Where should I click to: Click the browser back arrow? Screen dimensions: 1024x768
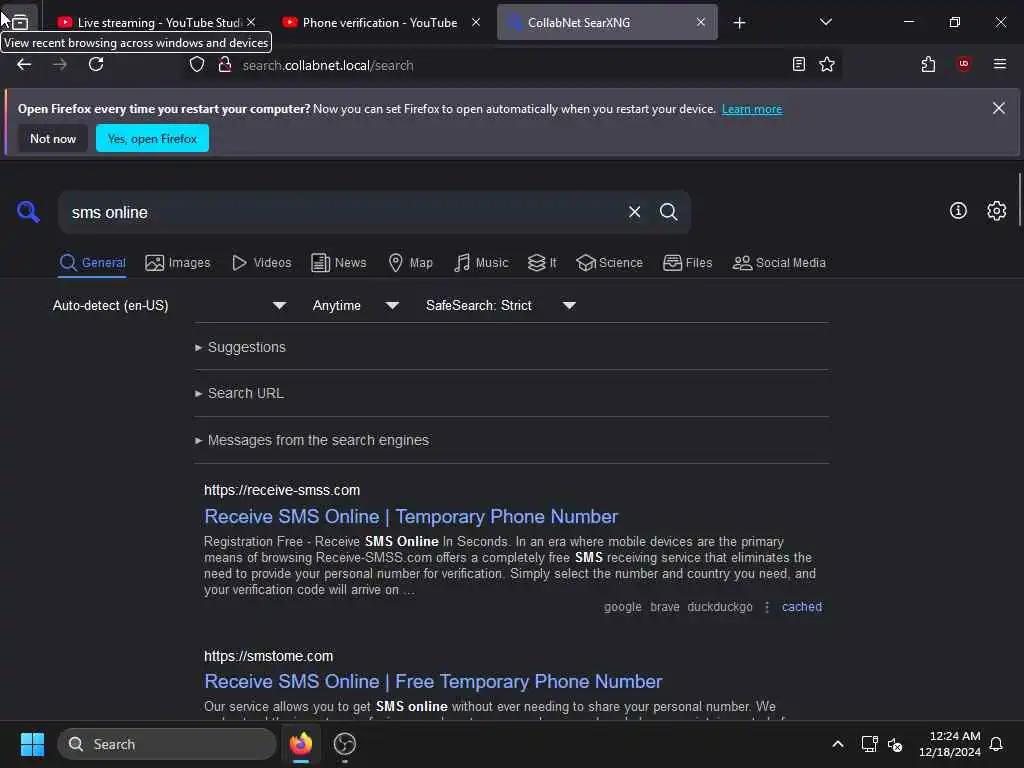pos(24,65)
